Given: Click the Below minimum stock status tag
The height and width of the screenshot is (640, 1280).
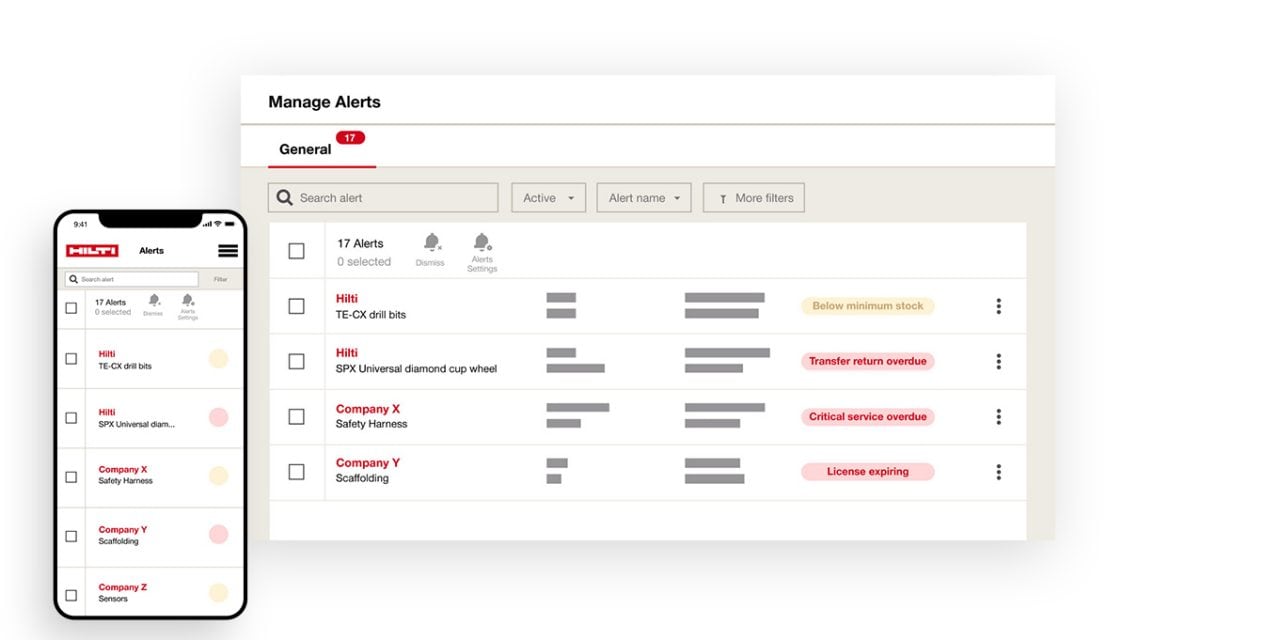Looking at the screenshot, I should [868, 306].
